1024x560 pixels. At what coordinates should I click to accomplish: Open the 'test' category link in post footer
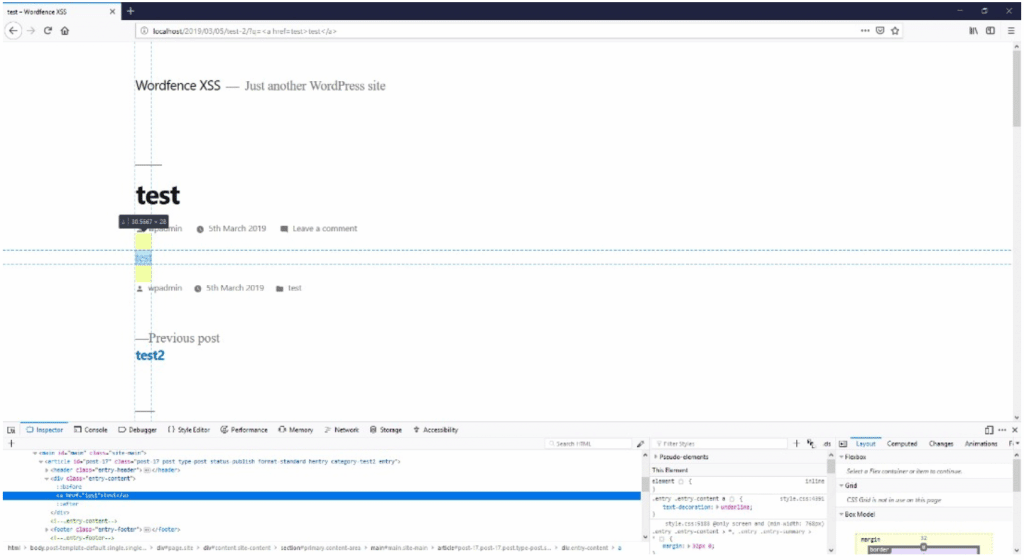pos(295,288)
